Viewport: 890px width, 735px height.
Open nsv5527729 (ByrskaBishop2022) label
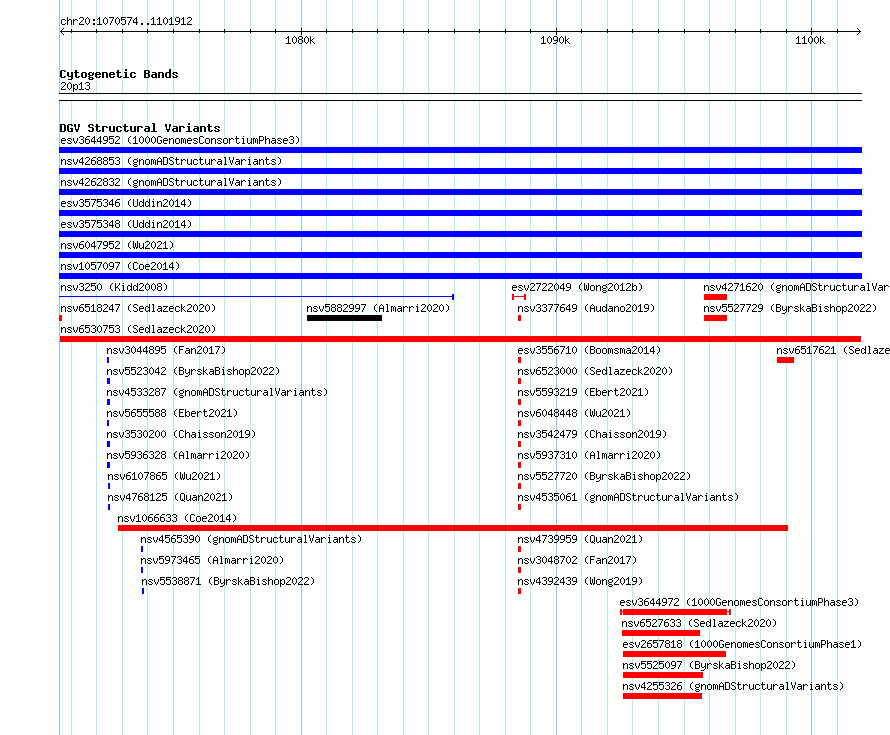(790, 308)
